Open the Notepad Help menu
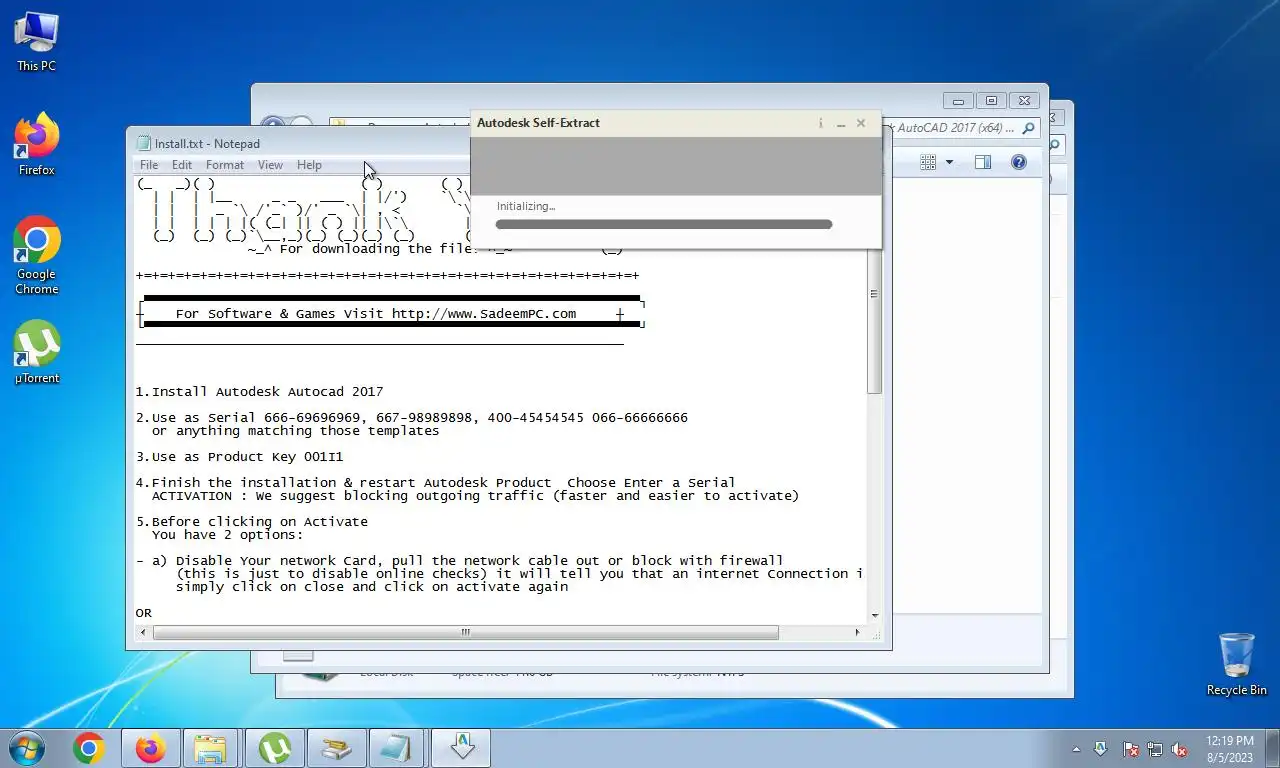This screenshot has width=1280, height=768. [x=309, y=165]
